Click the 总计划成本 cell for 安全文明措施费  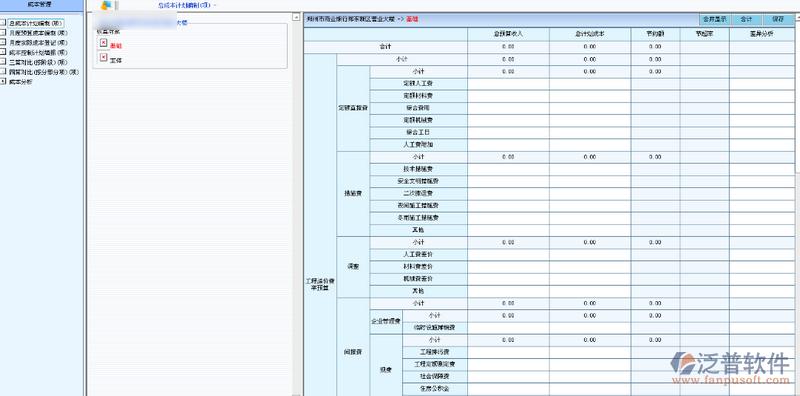(x=590, y=181)
